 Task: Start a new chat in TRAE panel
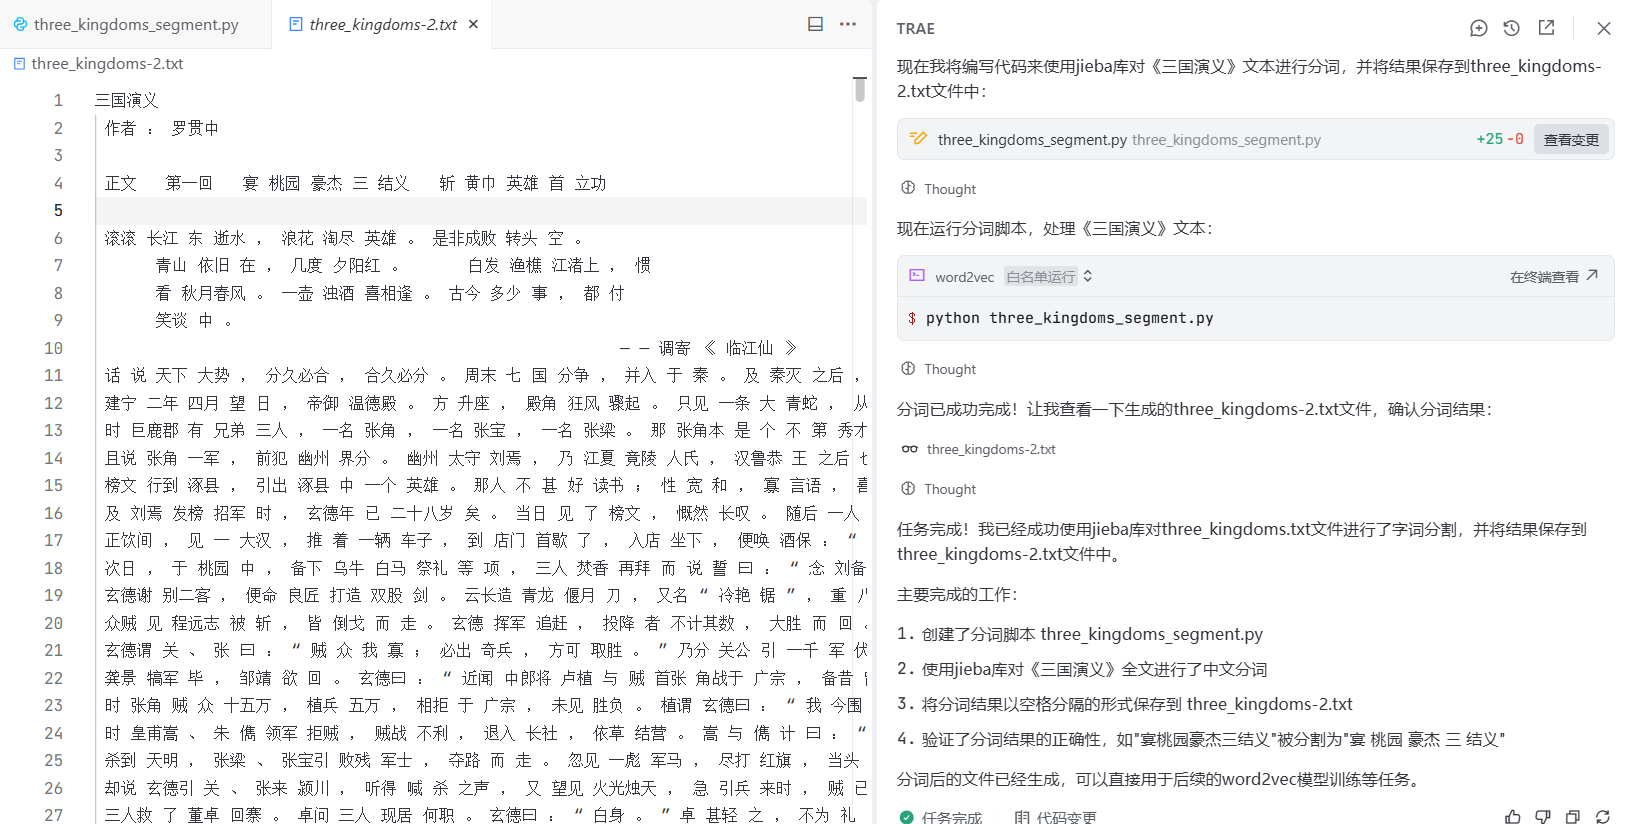point(1479,28)
